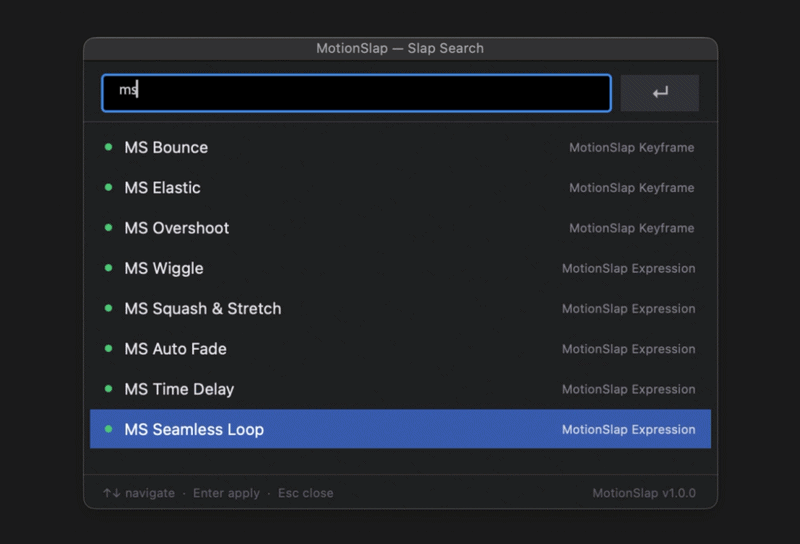Click the Enter apply hint text
The image size is (800, 544).
[226, 493]
